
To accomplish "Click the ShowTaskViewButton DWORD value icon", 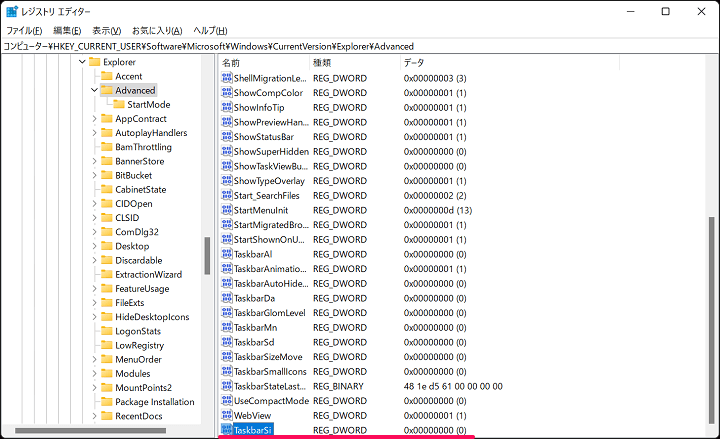I will (x=226, y=166).
